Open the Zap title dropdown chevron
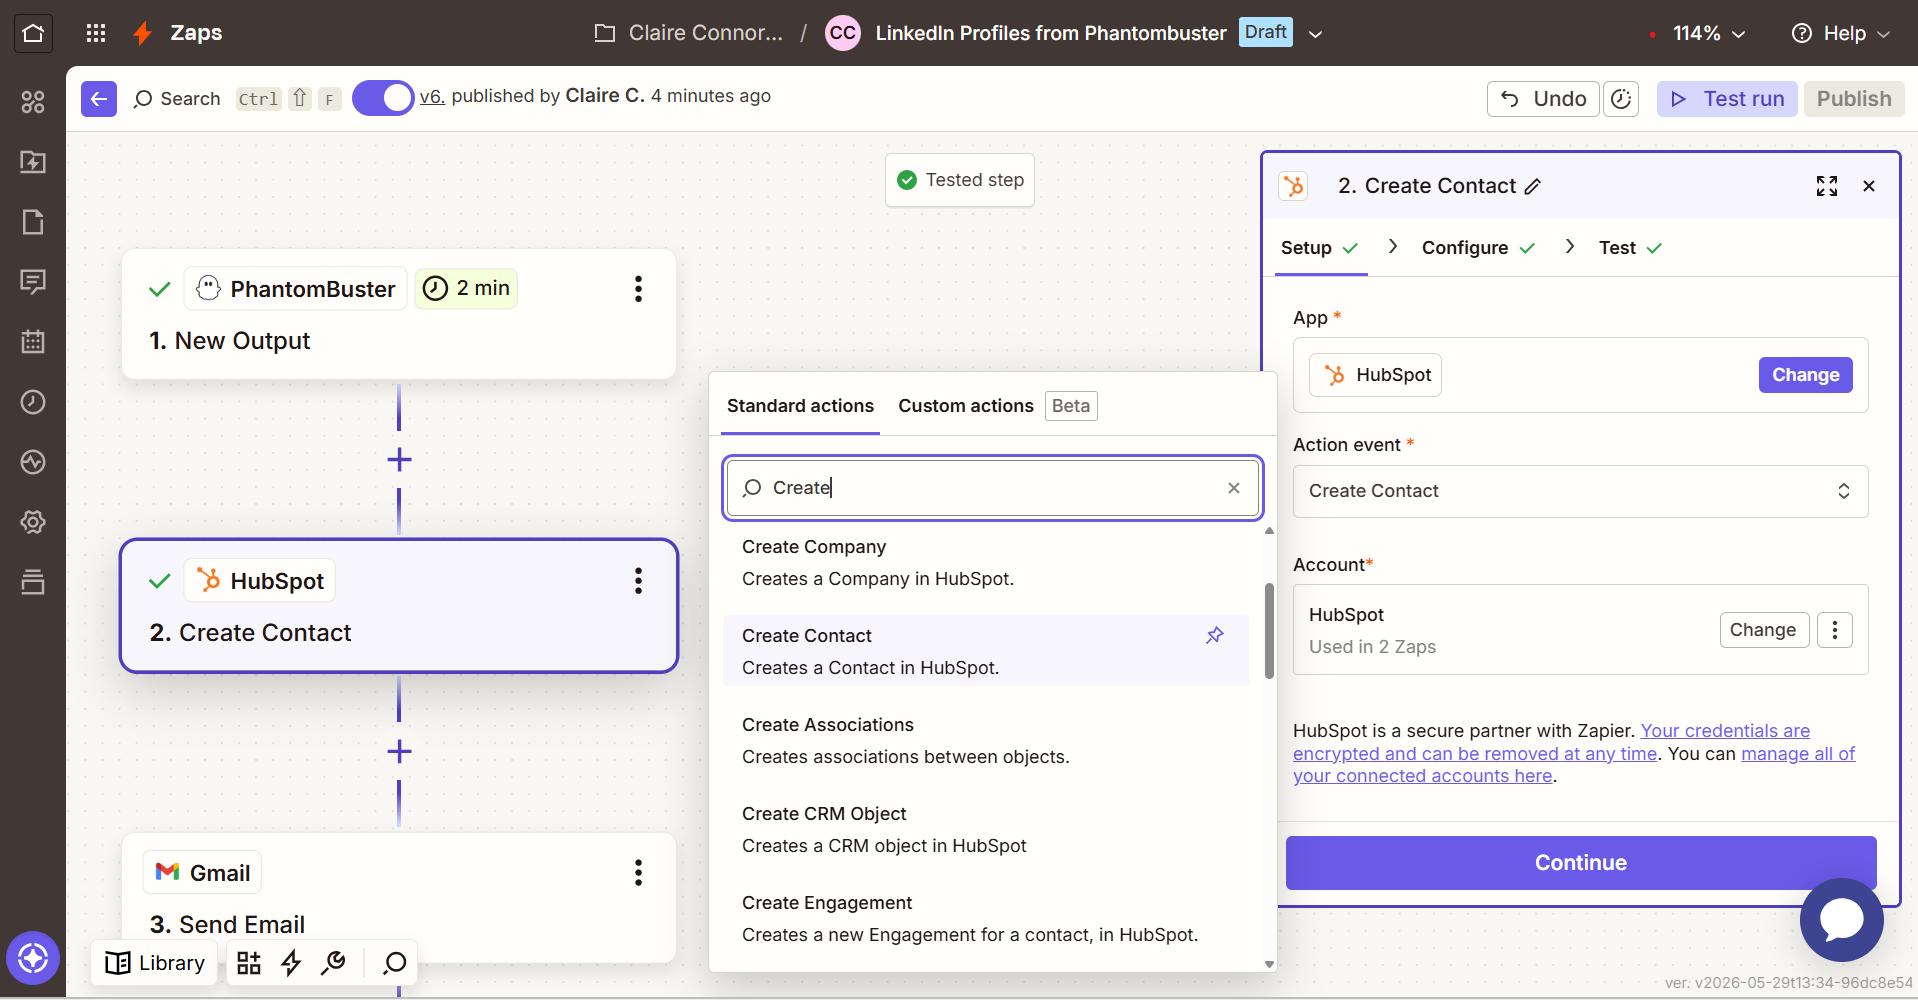 pyautogui.click(x=1316, y=34)
